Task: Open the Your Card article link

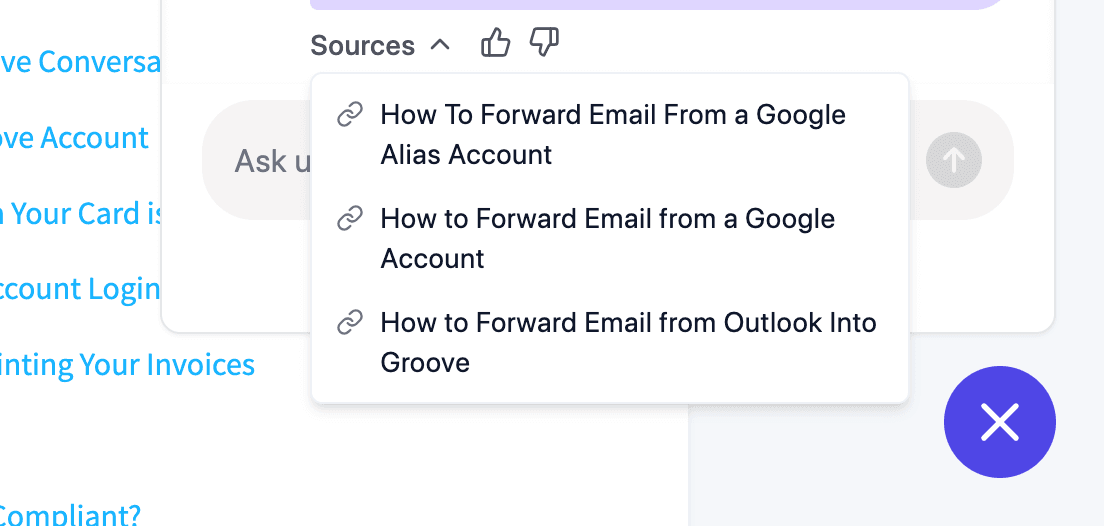Action: (80, 213)
